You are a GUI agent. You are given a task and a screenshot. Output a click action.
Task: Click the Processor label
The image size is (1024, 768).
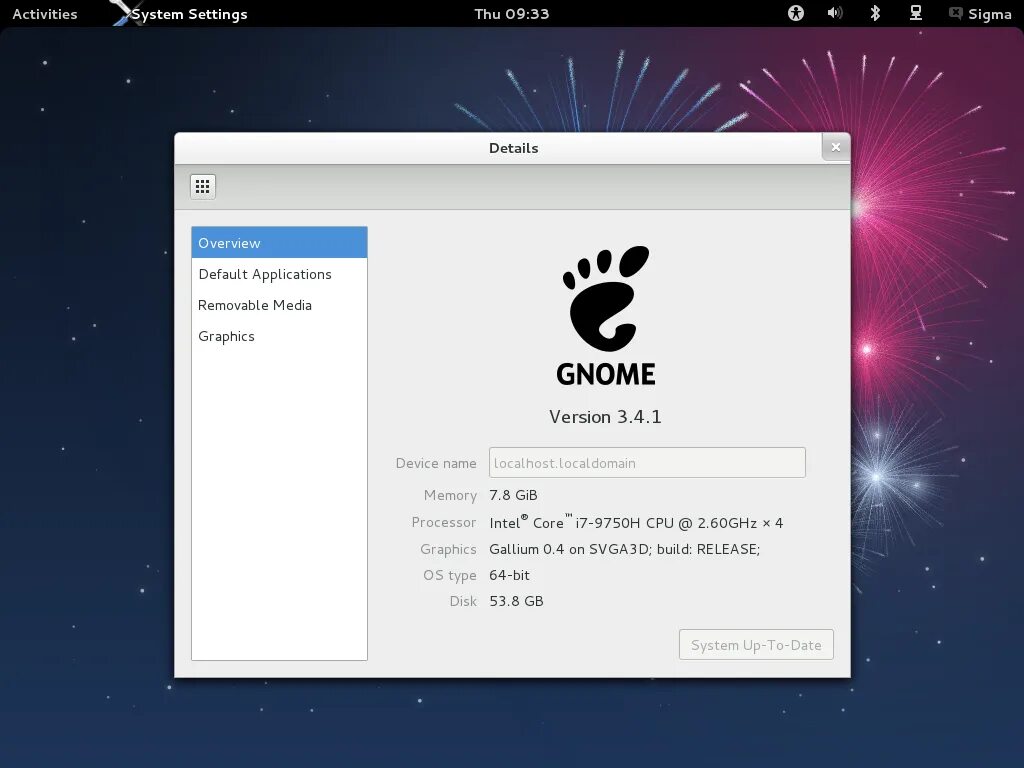point(443,522)
